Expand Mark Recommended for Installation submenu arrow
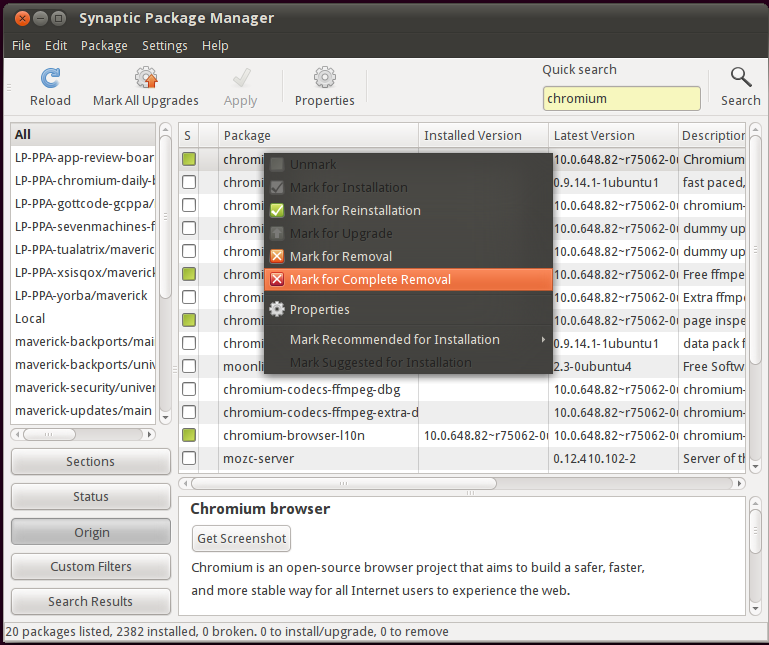This screenshot has width=769, height=645. [x=543, y=339]
